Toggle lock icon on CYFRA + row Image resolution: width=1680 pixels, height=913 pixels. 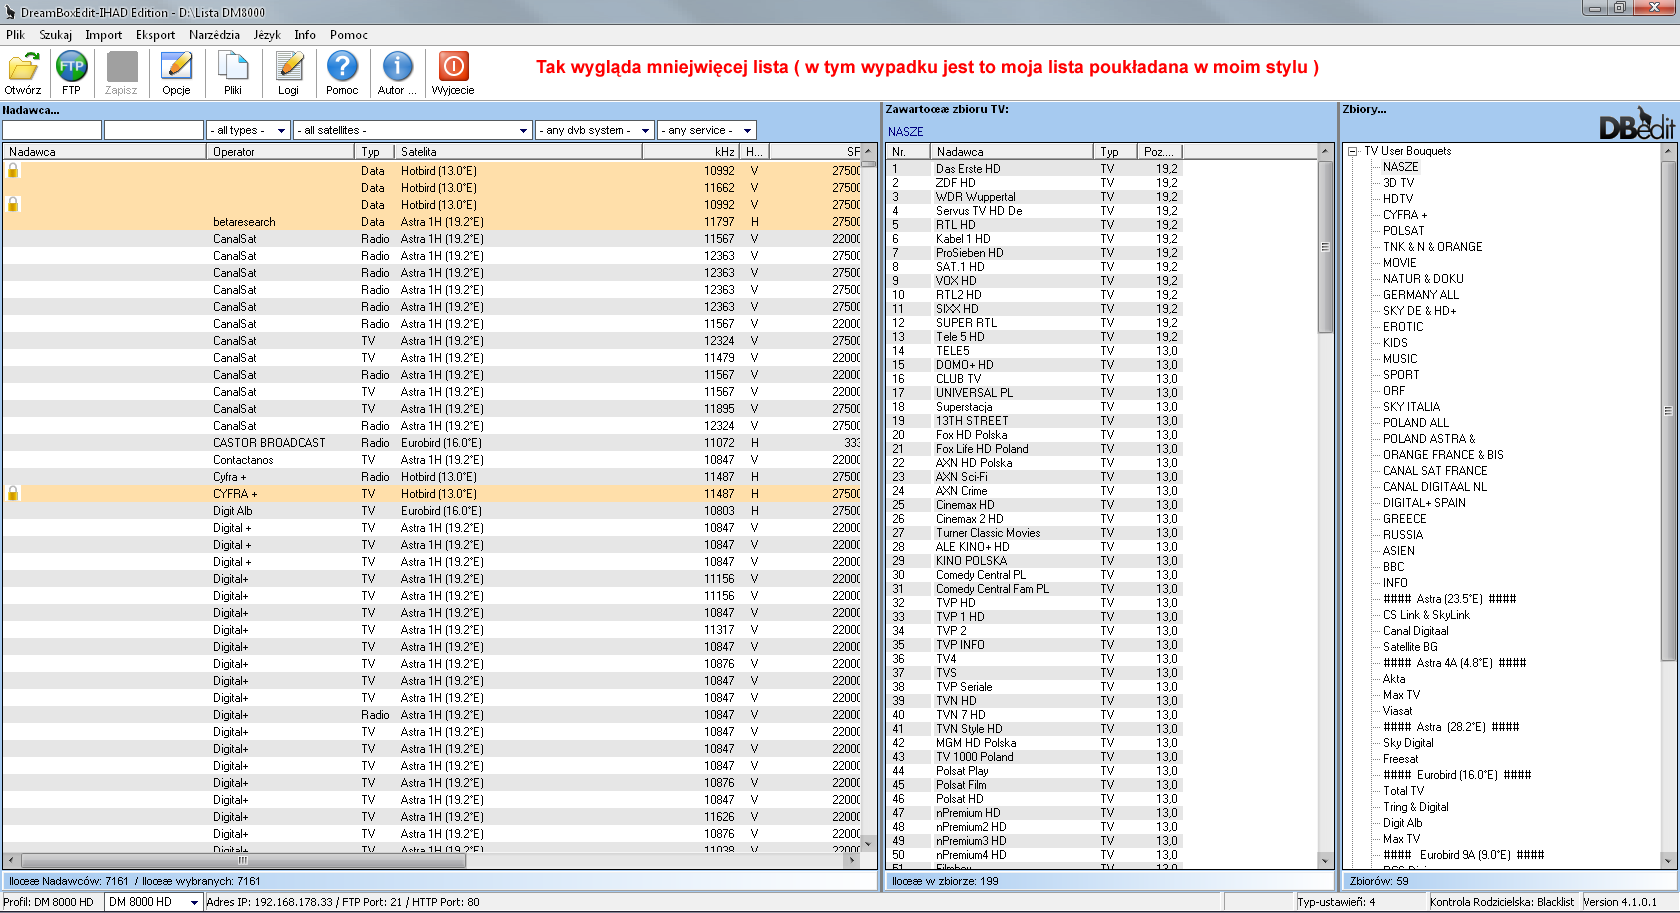13,494
